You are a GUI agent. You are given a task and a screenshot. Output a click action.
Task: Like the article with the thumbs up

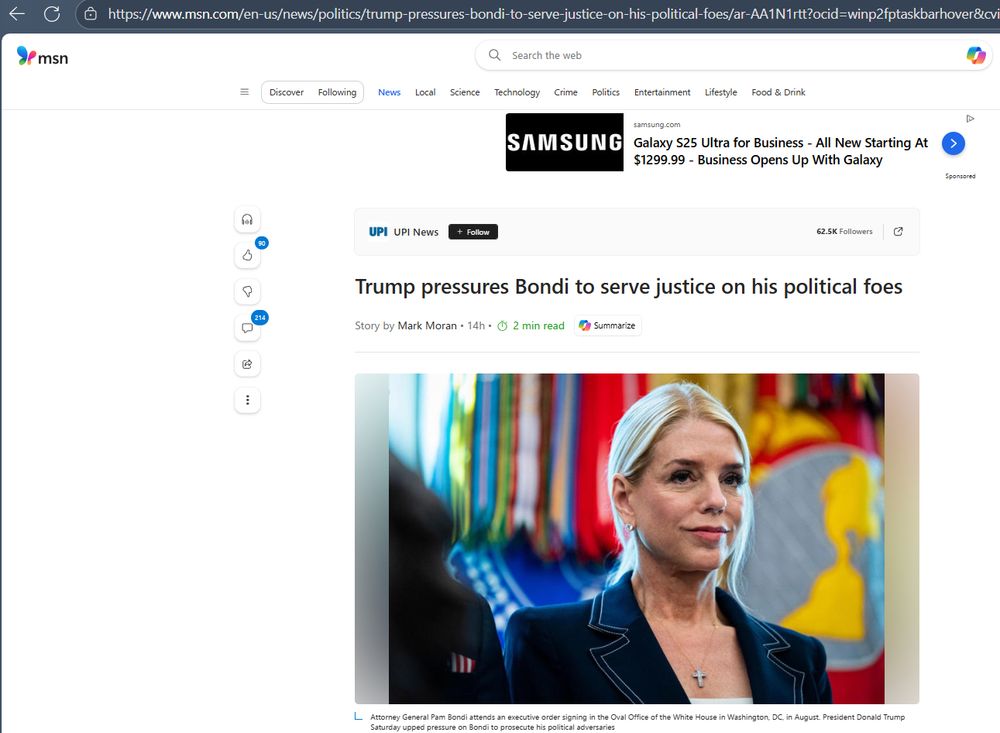click(x=247, y=255)
